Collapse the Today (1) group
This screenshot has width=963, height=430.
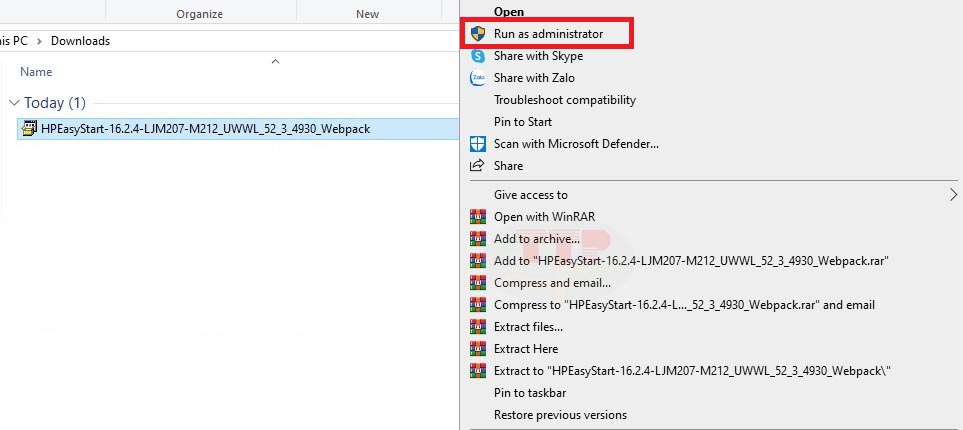(15, 103)
